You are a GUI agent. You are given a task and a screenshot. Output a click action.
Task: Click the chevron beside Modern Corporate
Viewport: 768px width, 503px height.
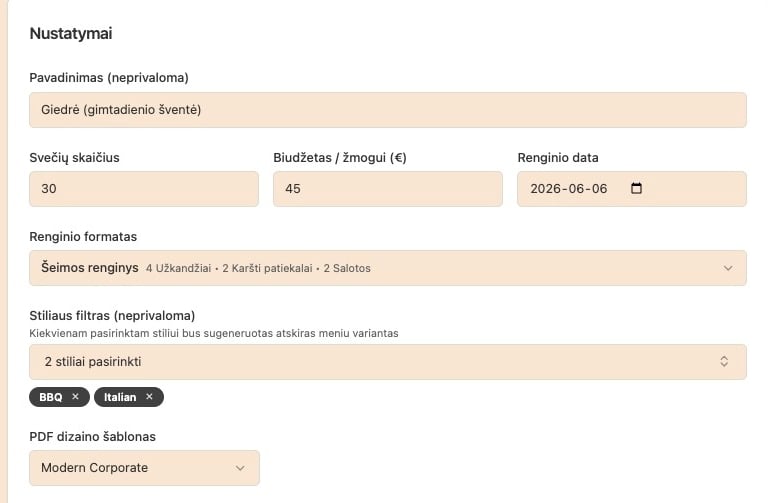click(x=240, y=467)
